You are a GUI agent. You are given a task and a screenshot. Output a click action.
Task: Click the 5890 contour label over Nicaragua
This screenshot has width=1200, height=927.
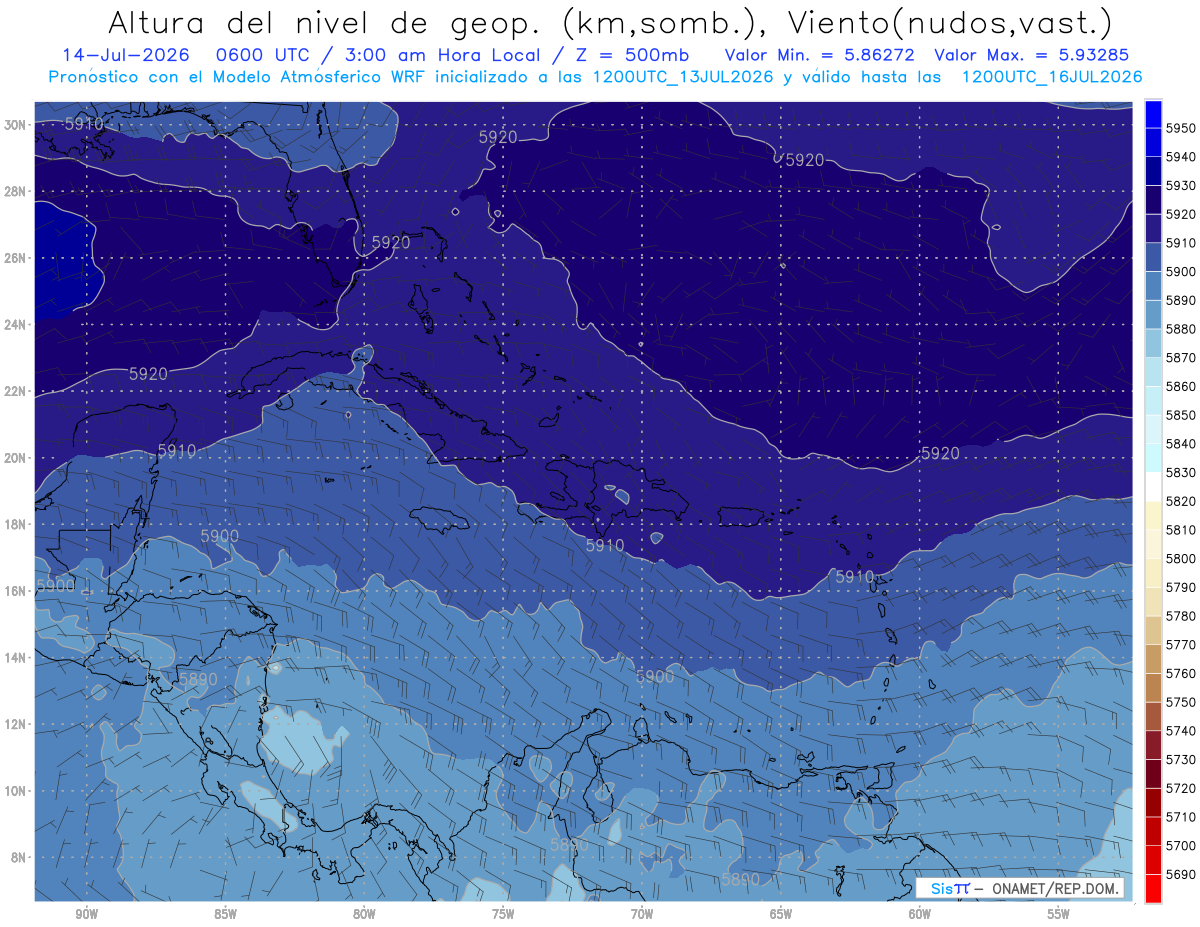tap(198, 679)
